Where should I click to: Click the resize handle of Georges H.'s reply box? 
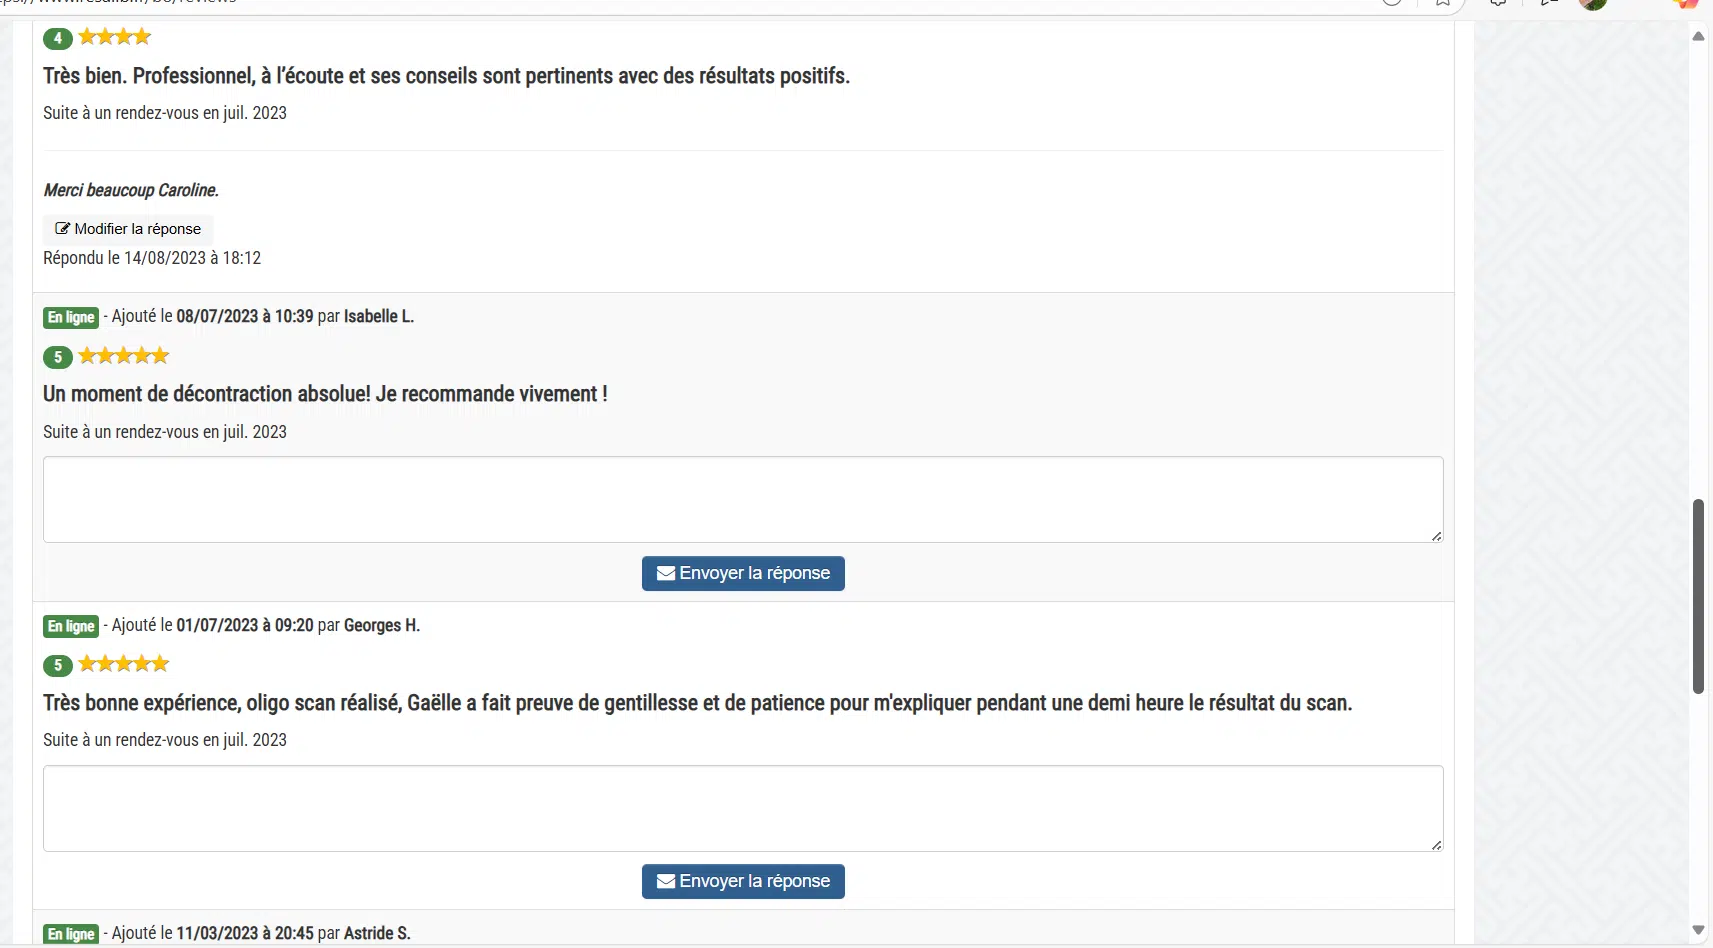[1436, 845]
